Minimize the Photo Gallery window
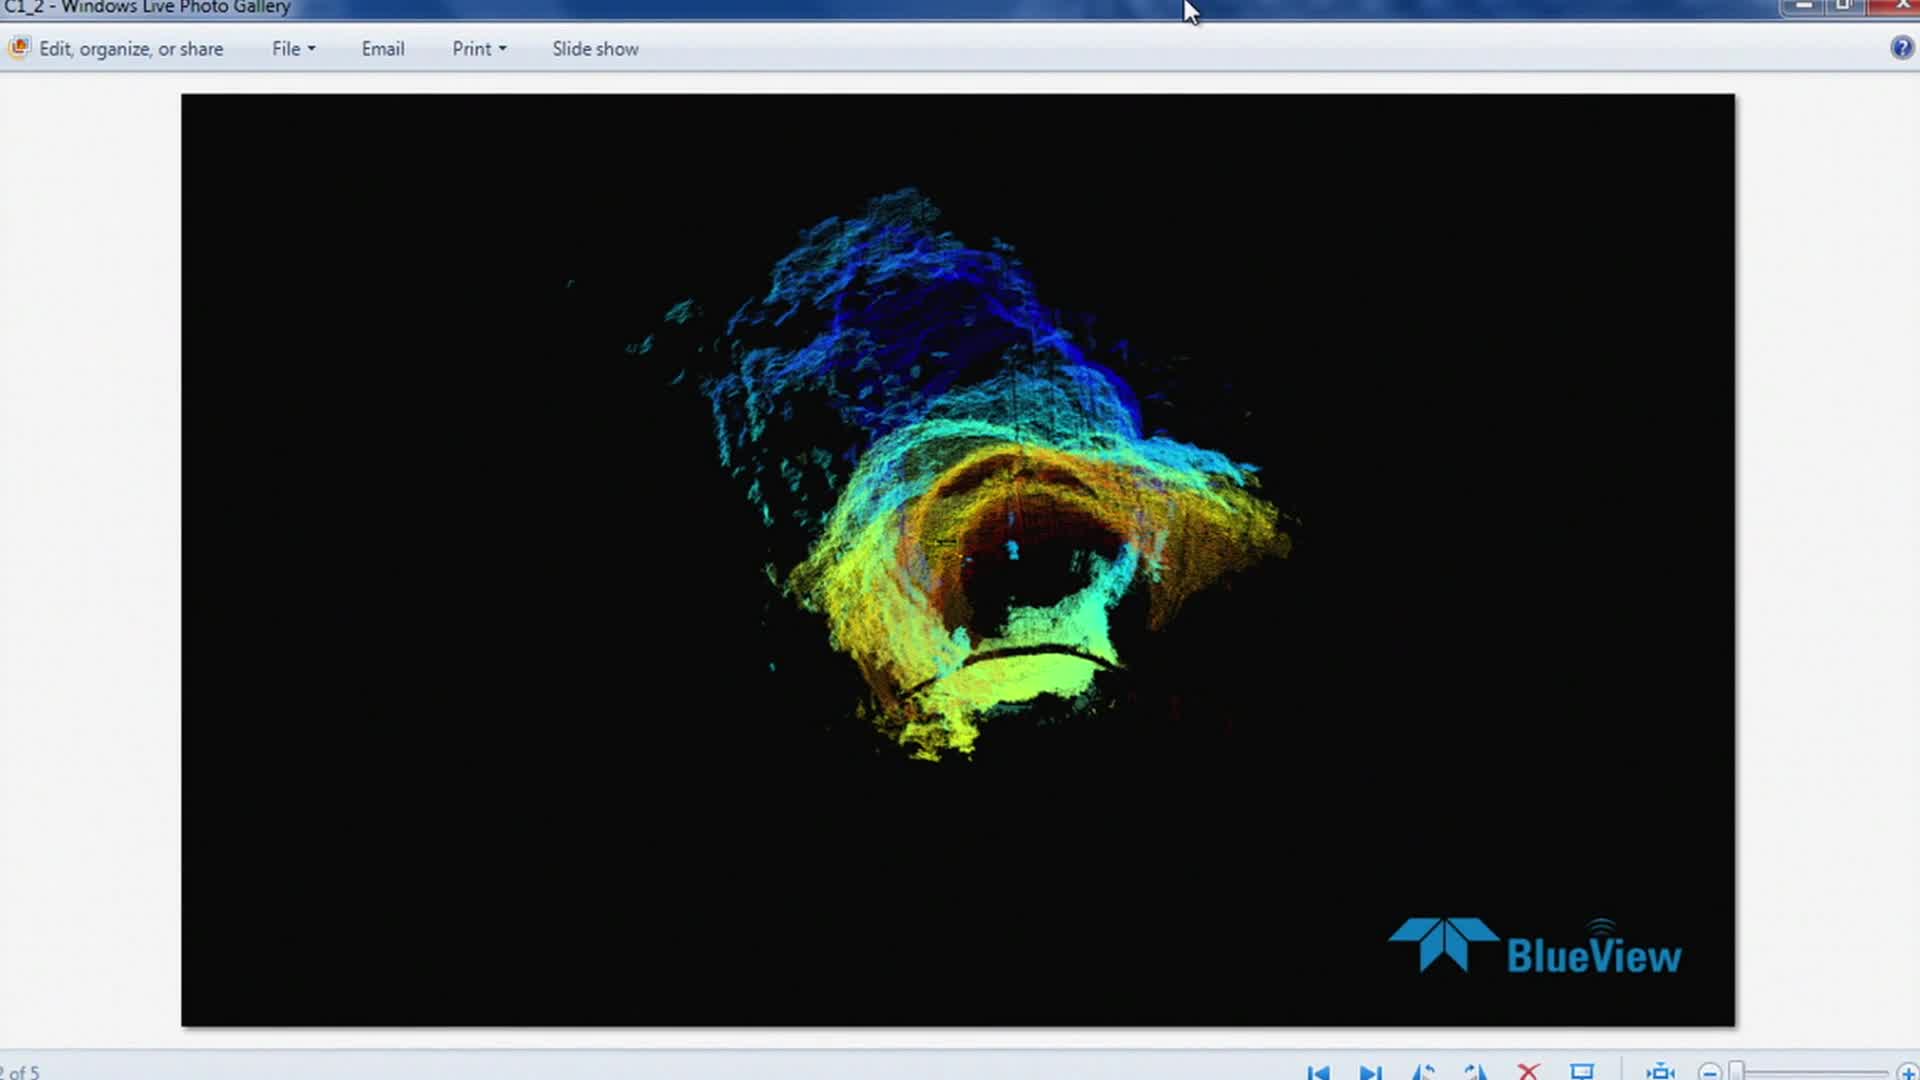This screenshot has width=1920, height=1080. pyautogui.click(x=1805, y=6)
